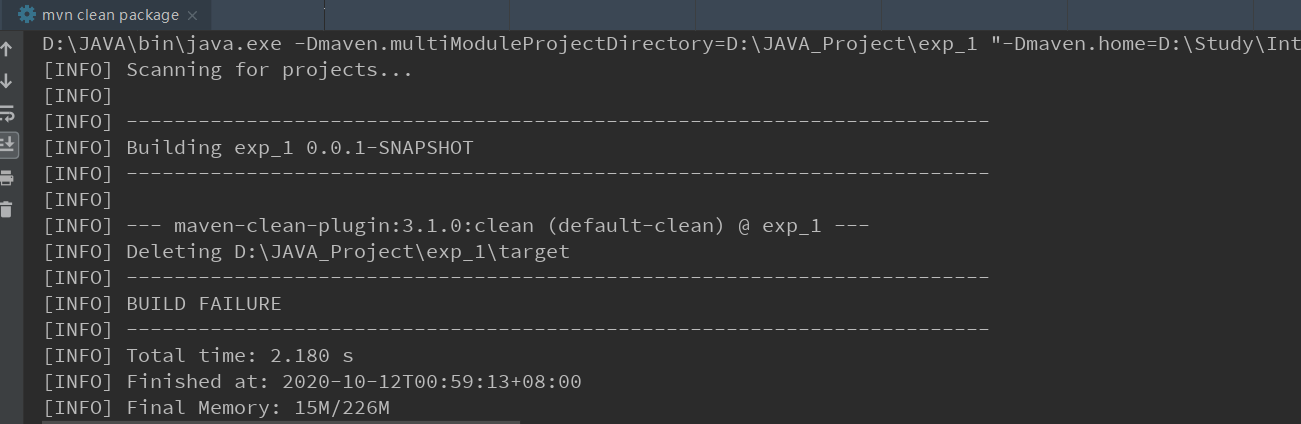Viewport: 1301px width, 424px height.
Task: Click the up arrow to previous stack trace
Action: (7, 49)
